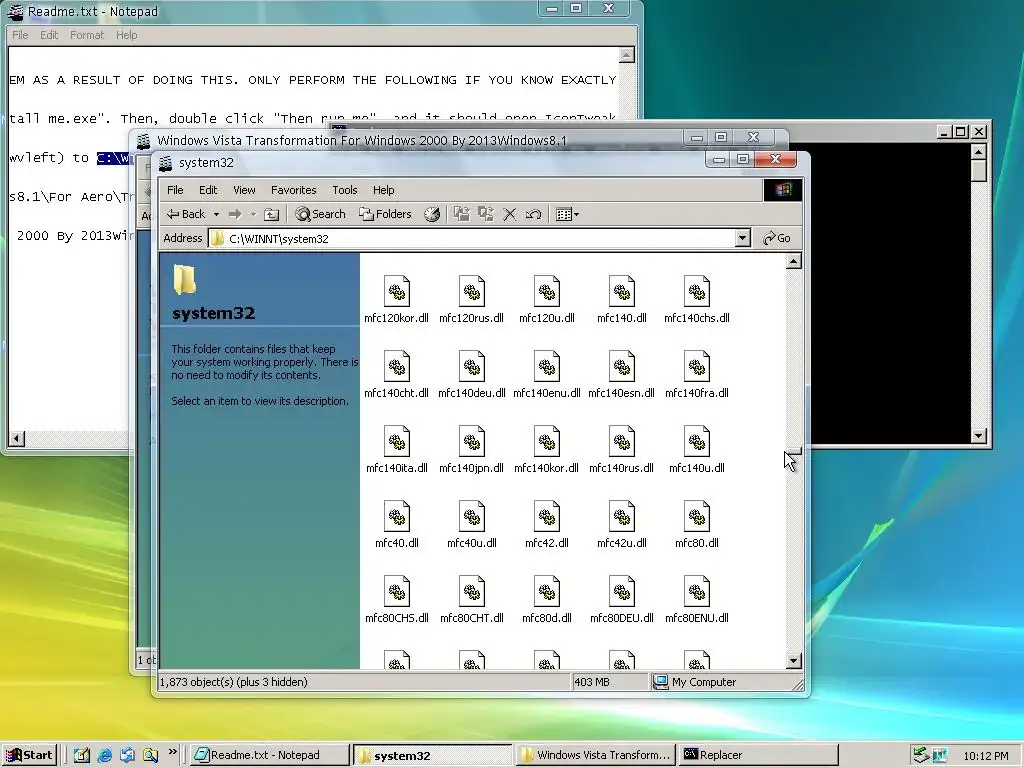The height and width of the screenshot is (768, 1024).
Task: Click the Copy To toolbar icon
Action: 485,214
